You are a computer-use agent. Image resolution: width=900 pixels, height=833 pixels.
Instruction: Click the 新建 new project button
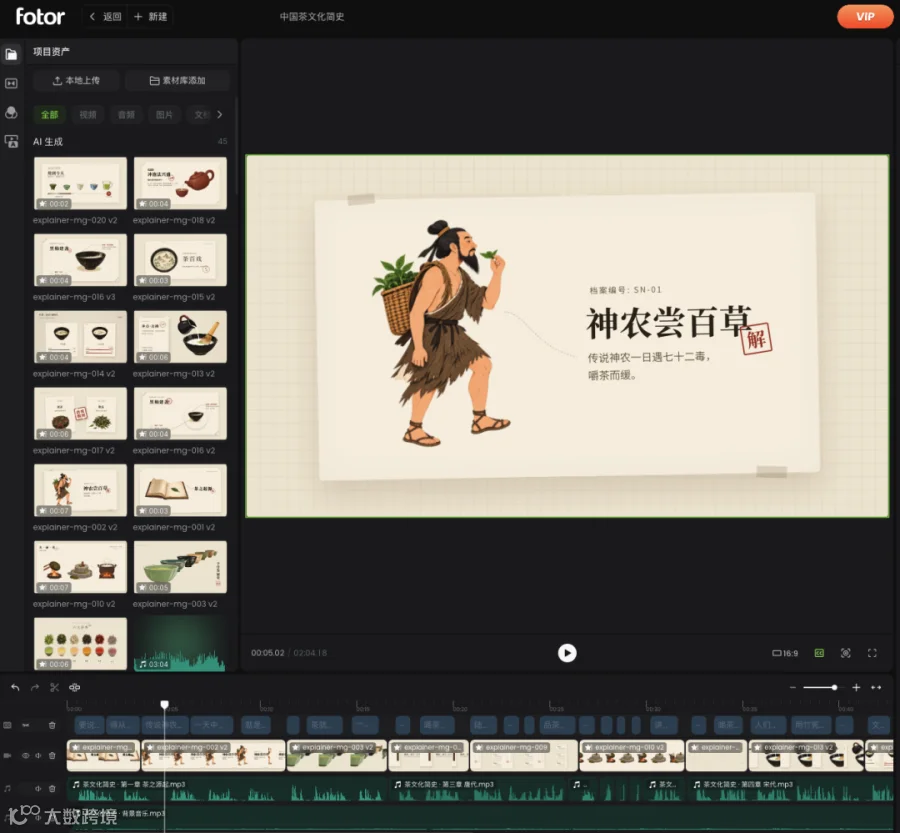click(x=150, y=17)
